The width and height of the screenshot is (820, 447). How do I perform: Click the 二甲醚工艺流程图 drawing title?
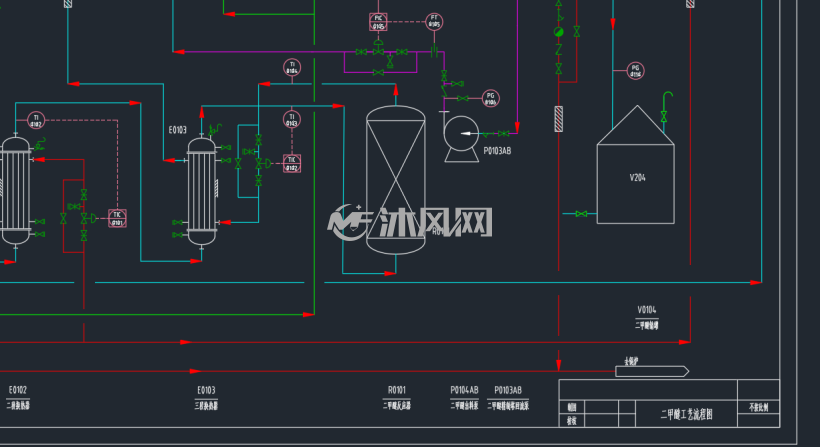coord(687,415)
